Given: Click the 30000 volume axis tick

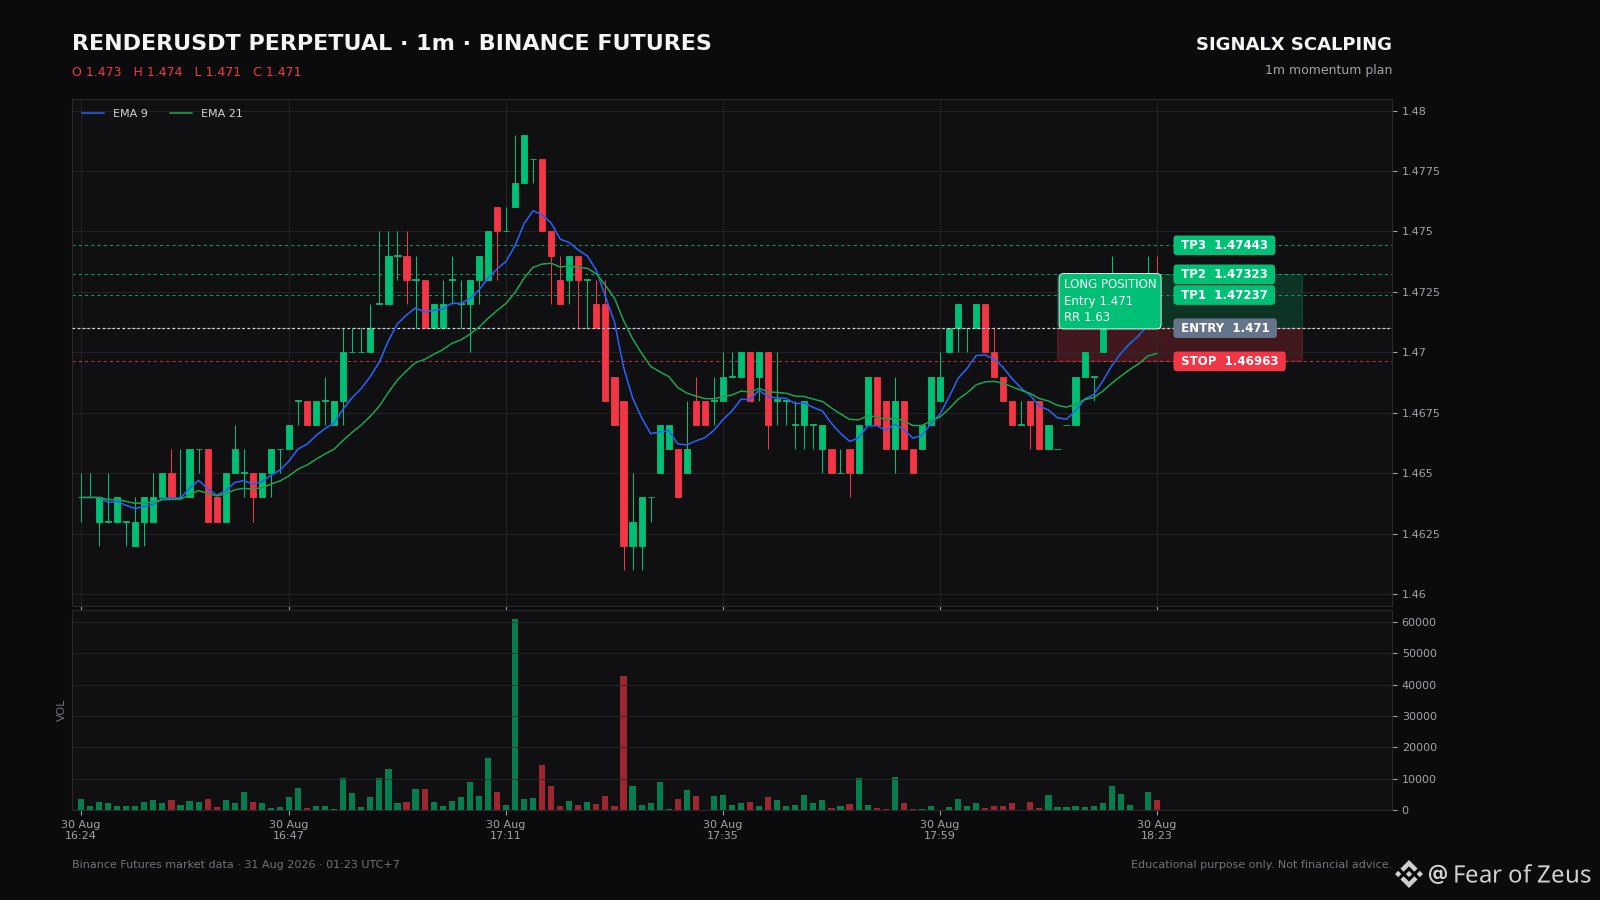Looking at the screenshot, I should click(x=1419, y=716).
